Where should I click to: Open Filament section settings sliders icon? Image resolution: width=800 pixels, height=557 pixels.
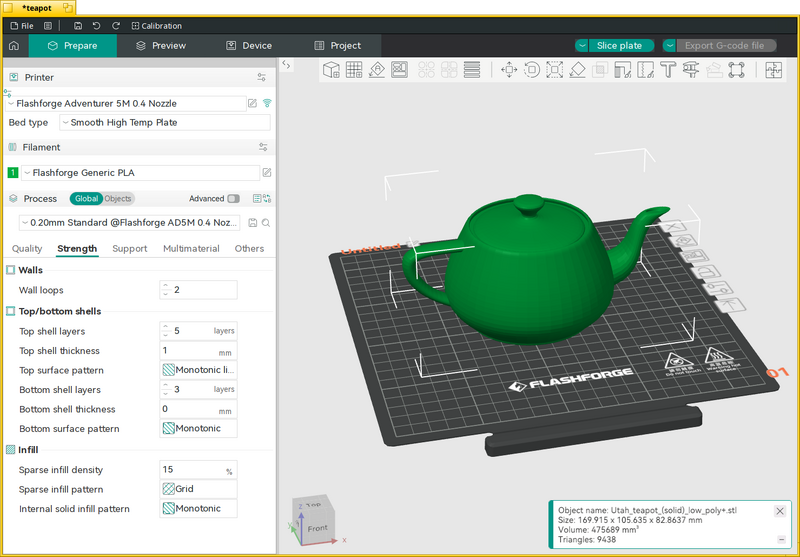coord(263,147)
